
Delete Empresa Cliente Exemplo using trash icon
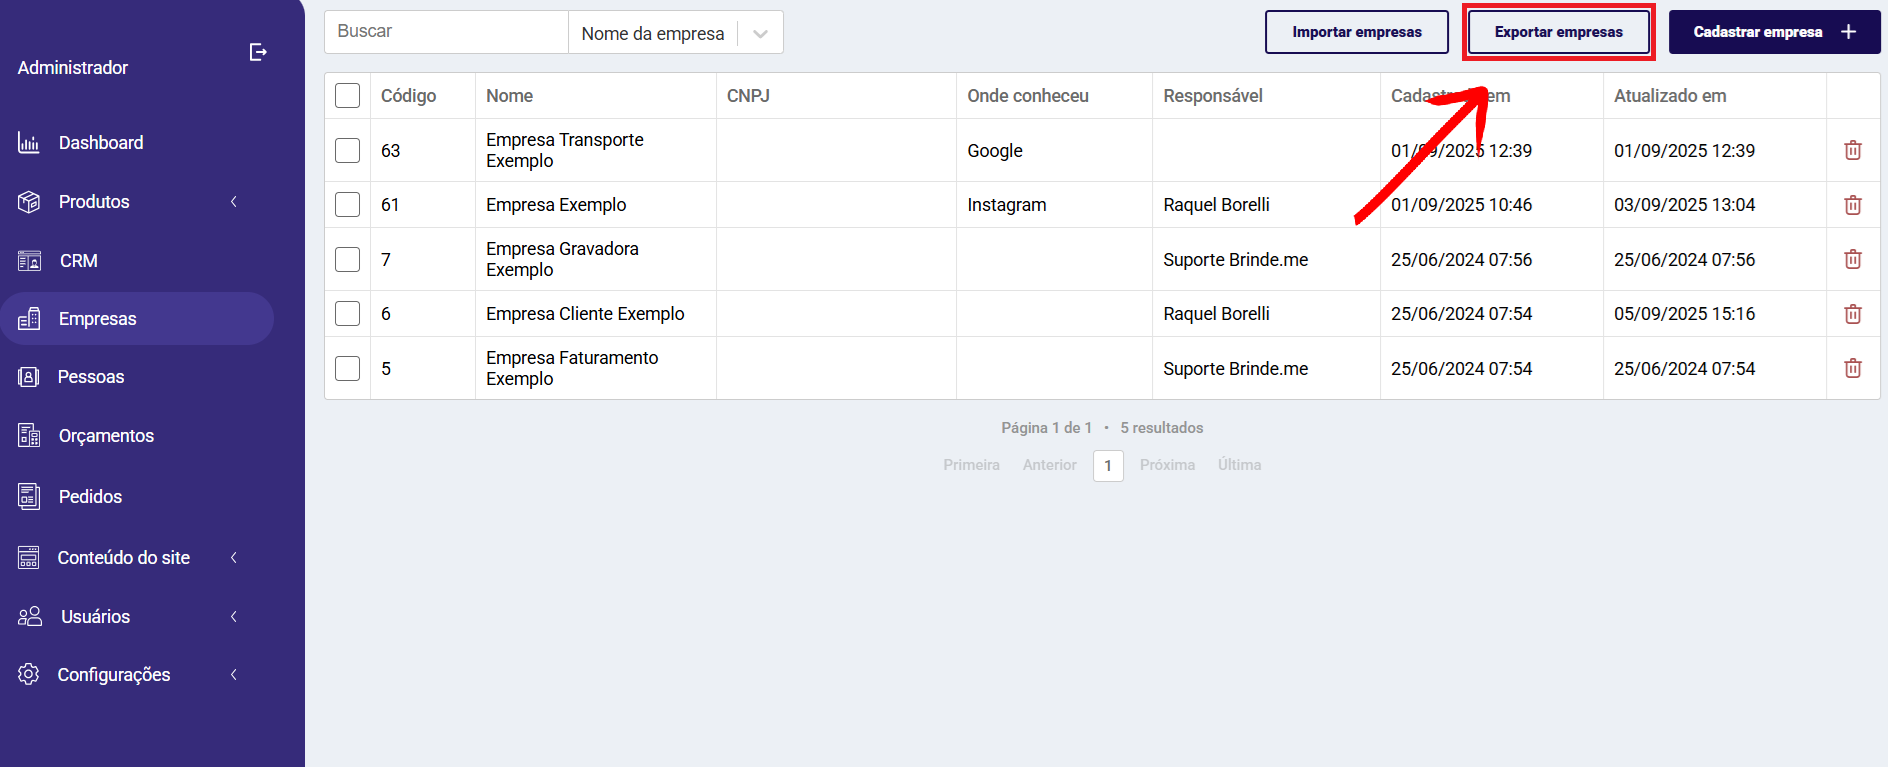coord(1853,314)
